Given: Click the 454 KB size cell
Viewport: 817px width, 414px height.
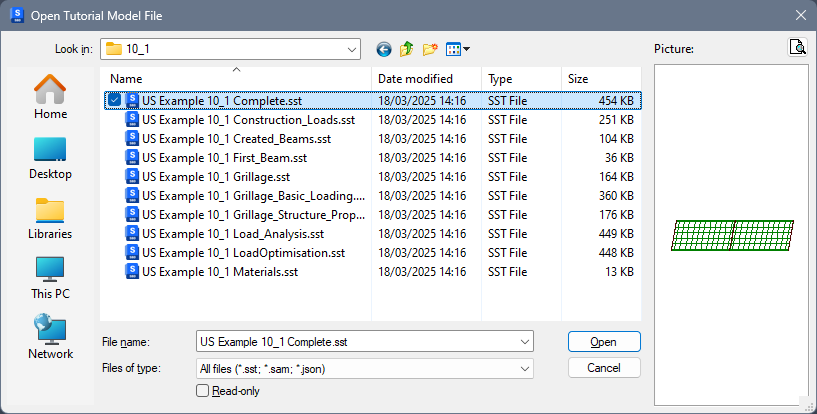Looking at the screenshot, I should [x=616, y=101].
